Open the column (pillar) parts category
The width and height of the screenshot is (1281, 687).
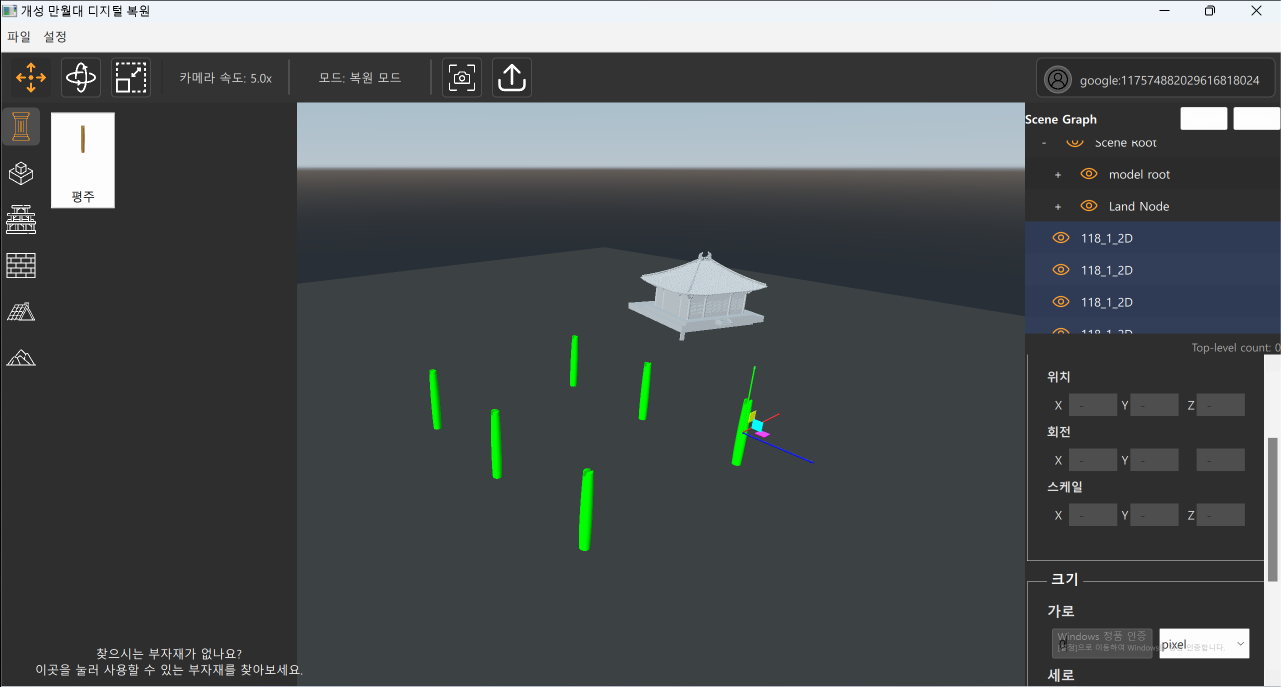pos(21,127)
